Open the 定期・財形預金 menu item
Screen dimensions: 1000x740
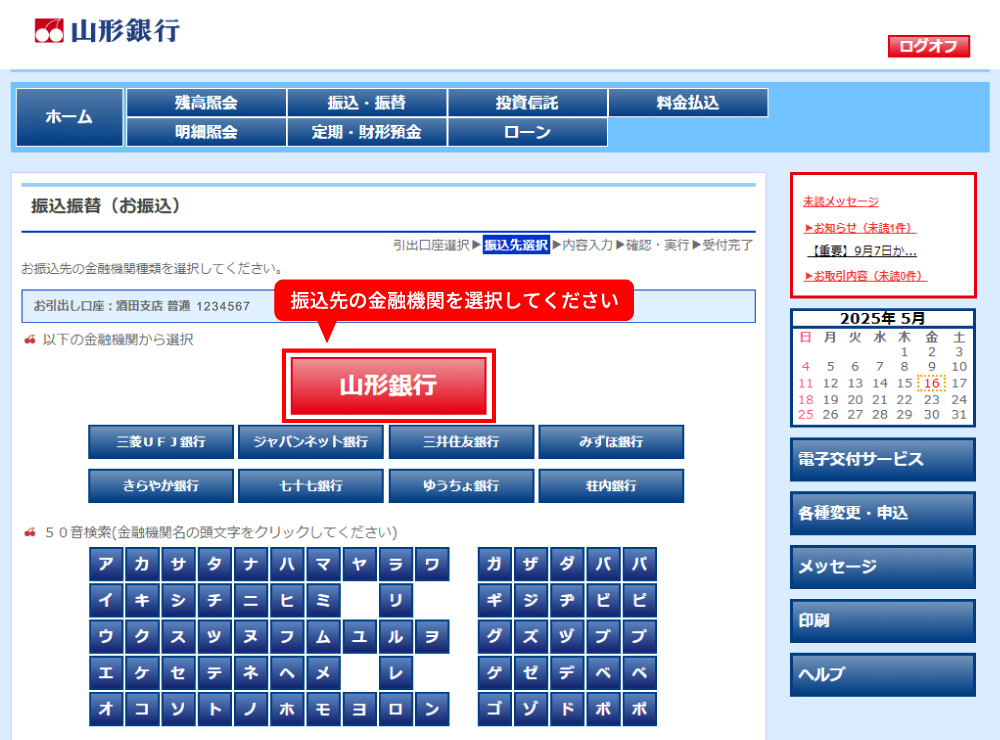(367, 132)
